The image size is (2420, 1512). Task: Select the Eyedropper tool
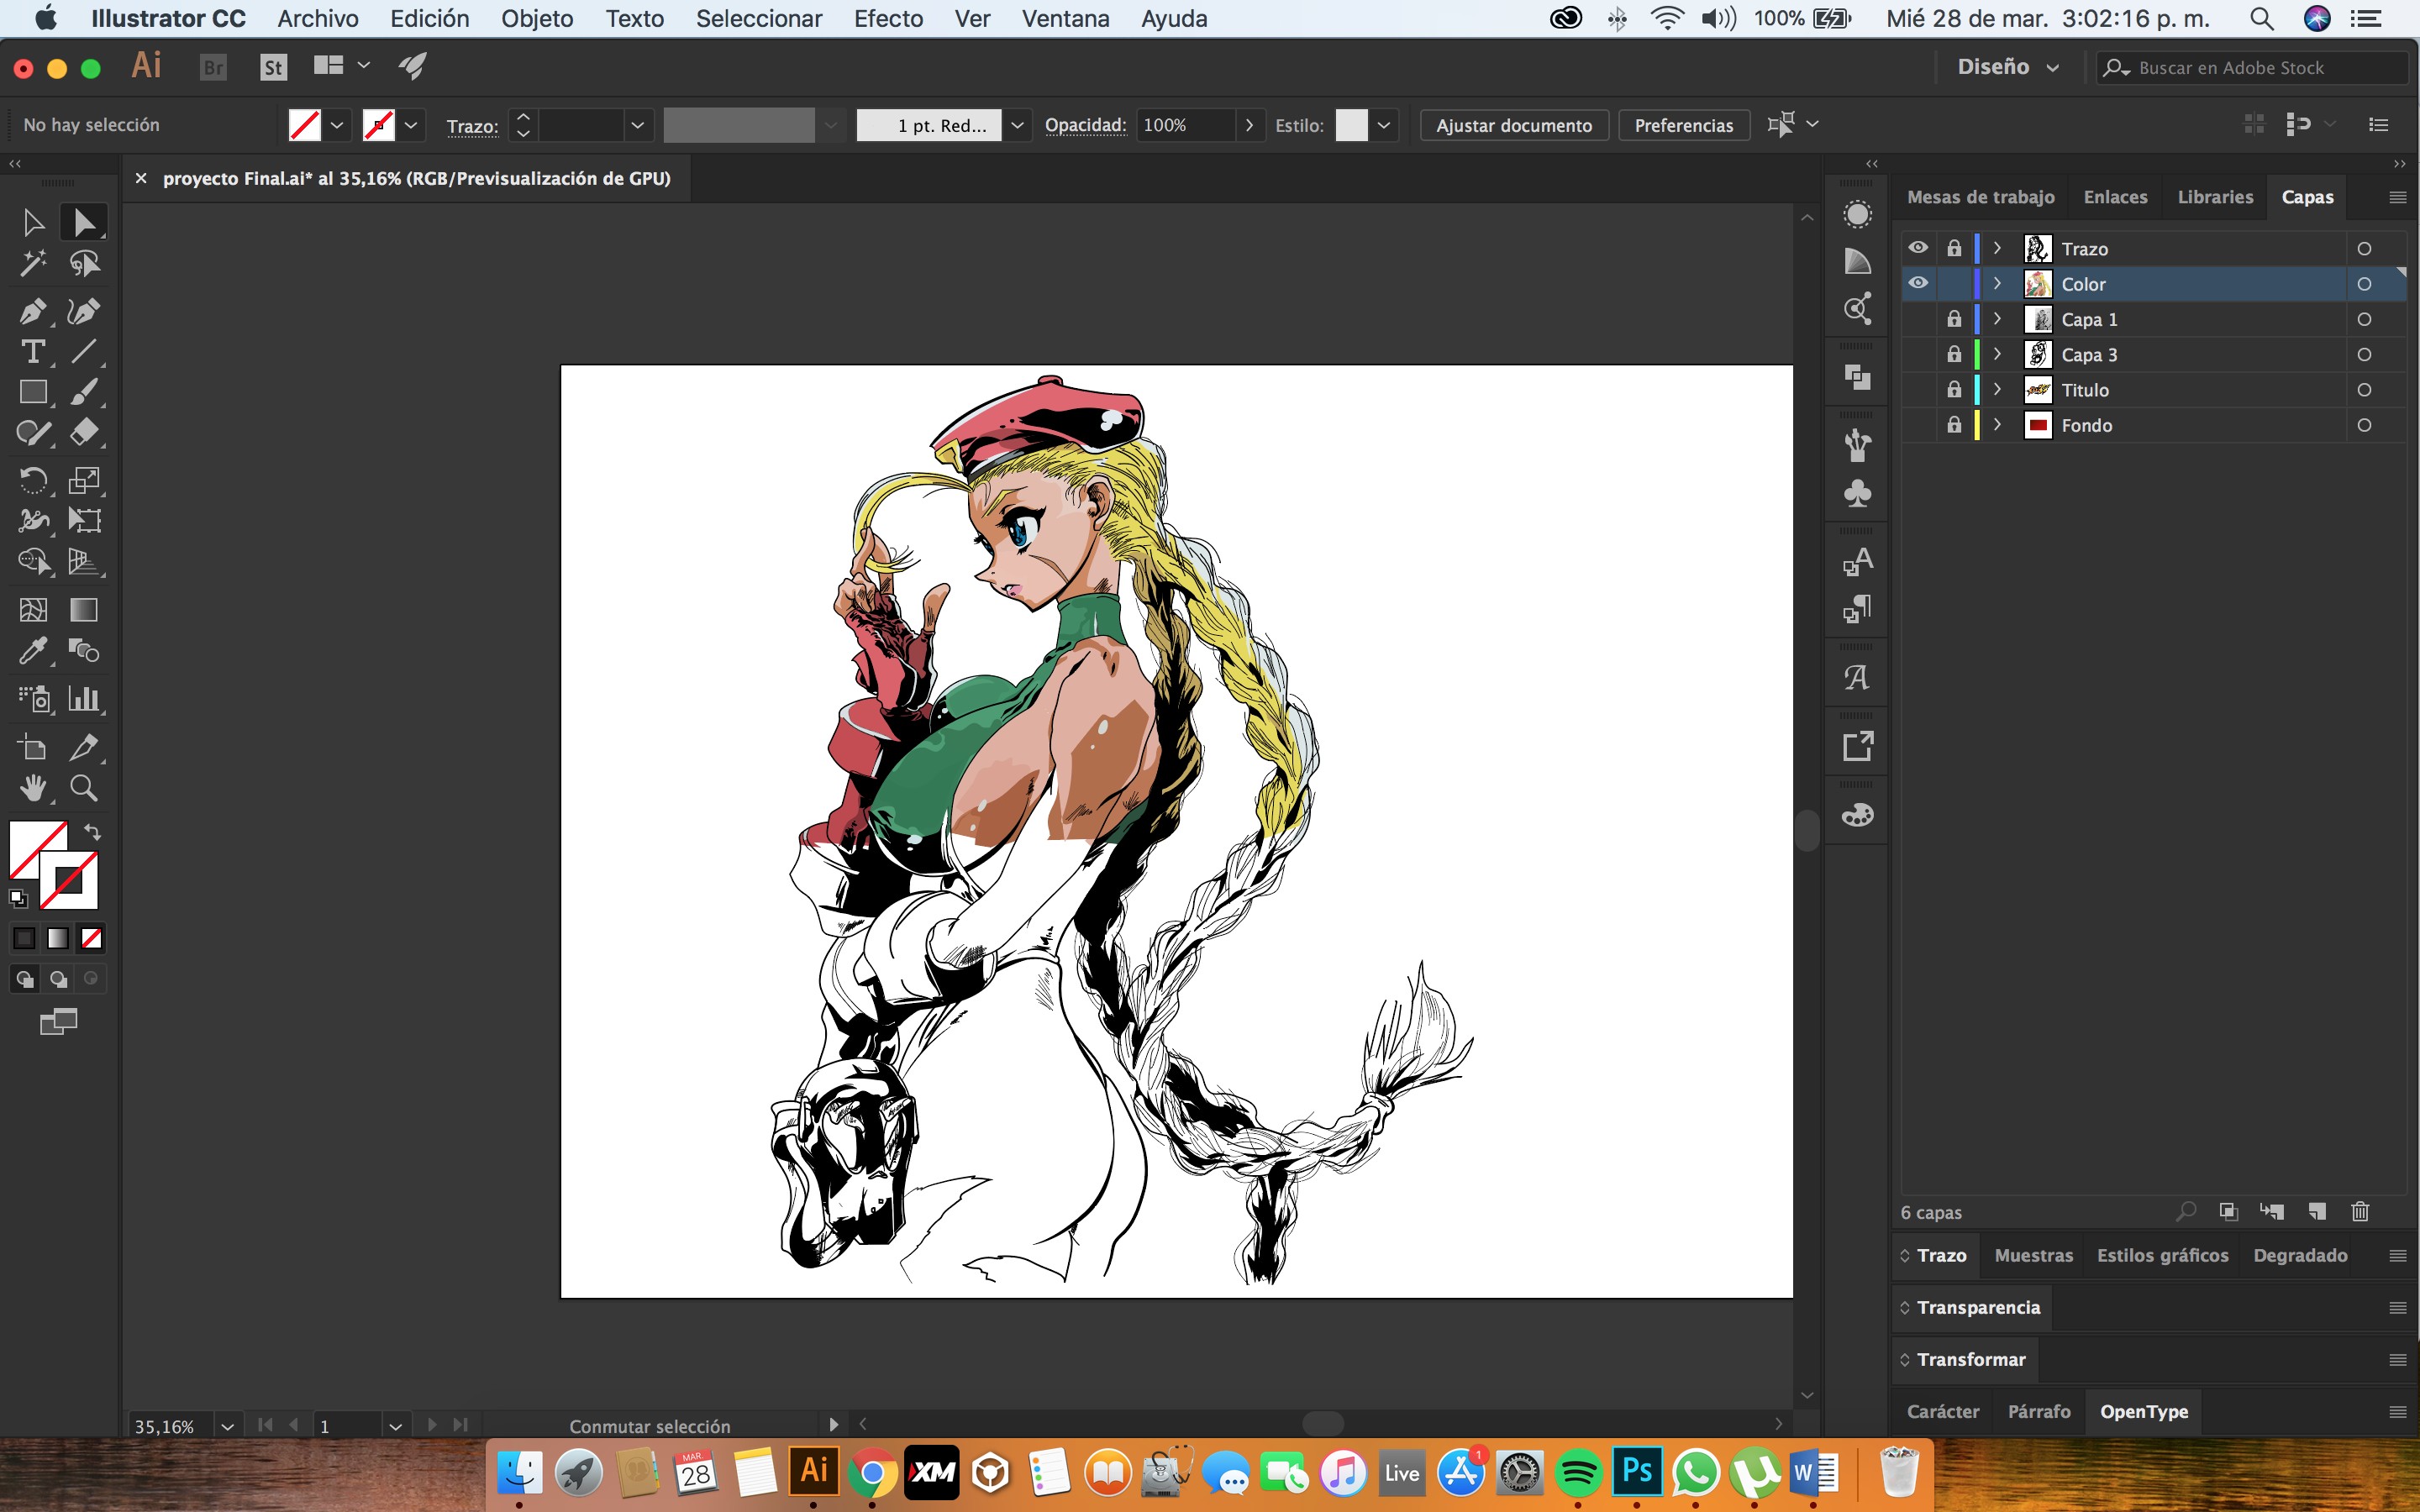click(x=32, y=651)
